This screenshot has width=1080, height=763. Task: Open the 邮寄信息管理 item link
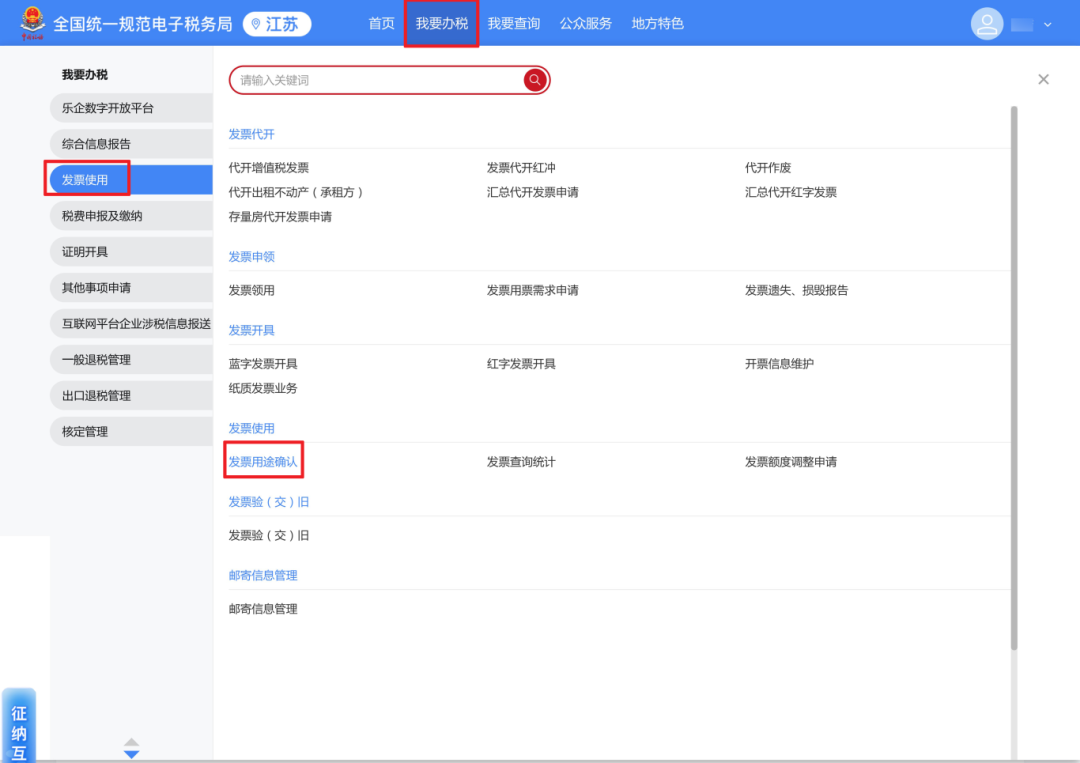pyautogui.click(x=263, y=609)
